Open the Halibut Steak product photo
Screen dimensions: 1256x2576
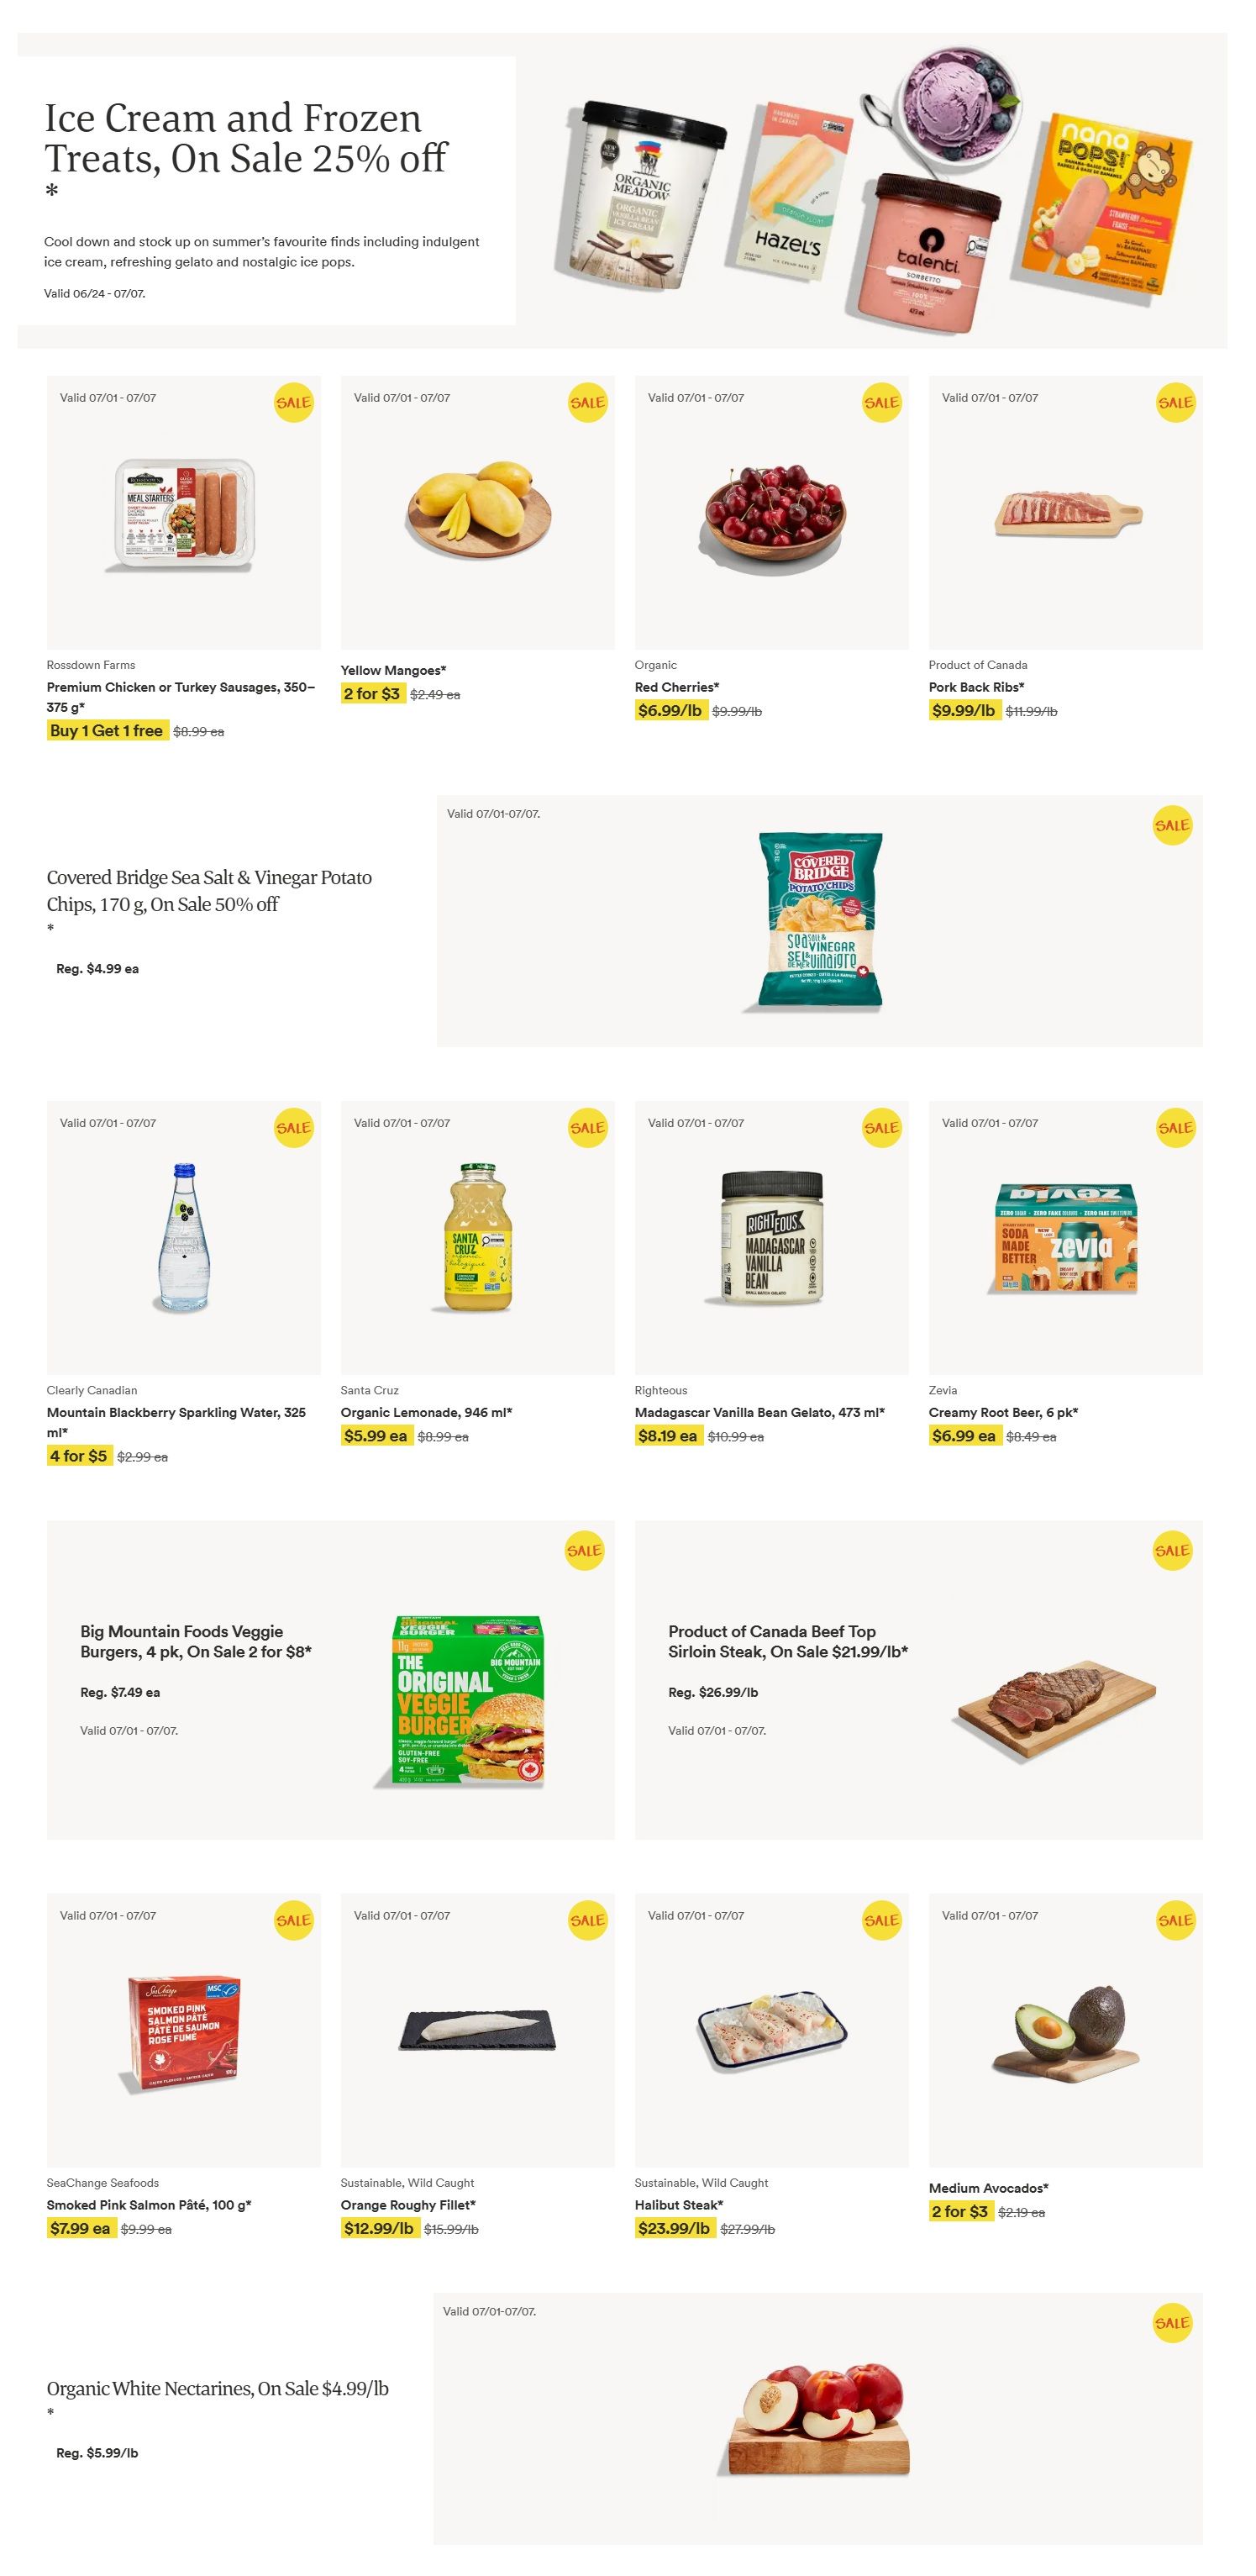(771, 2031)
